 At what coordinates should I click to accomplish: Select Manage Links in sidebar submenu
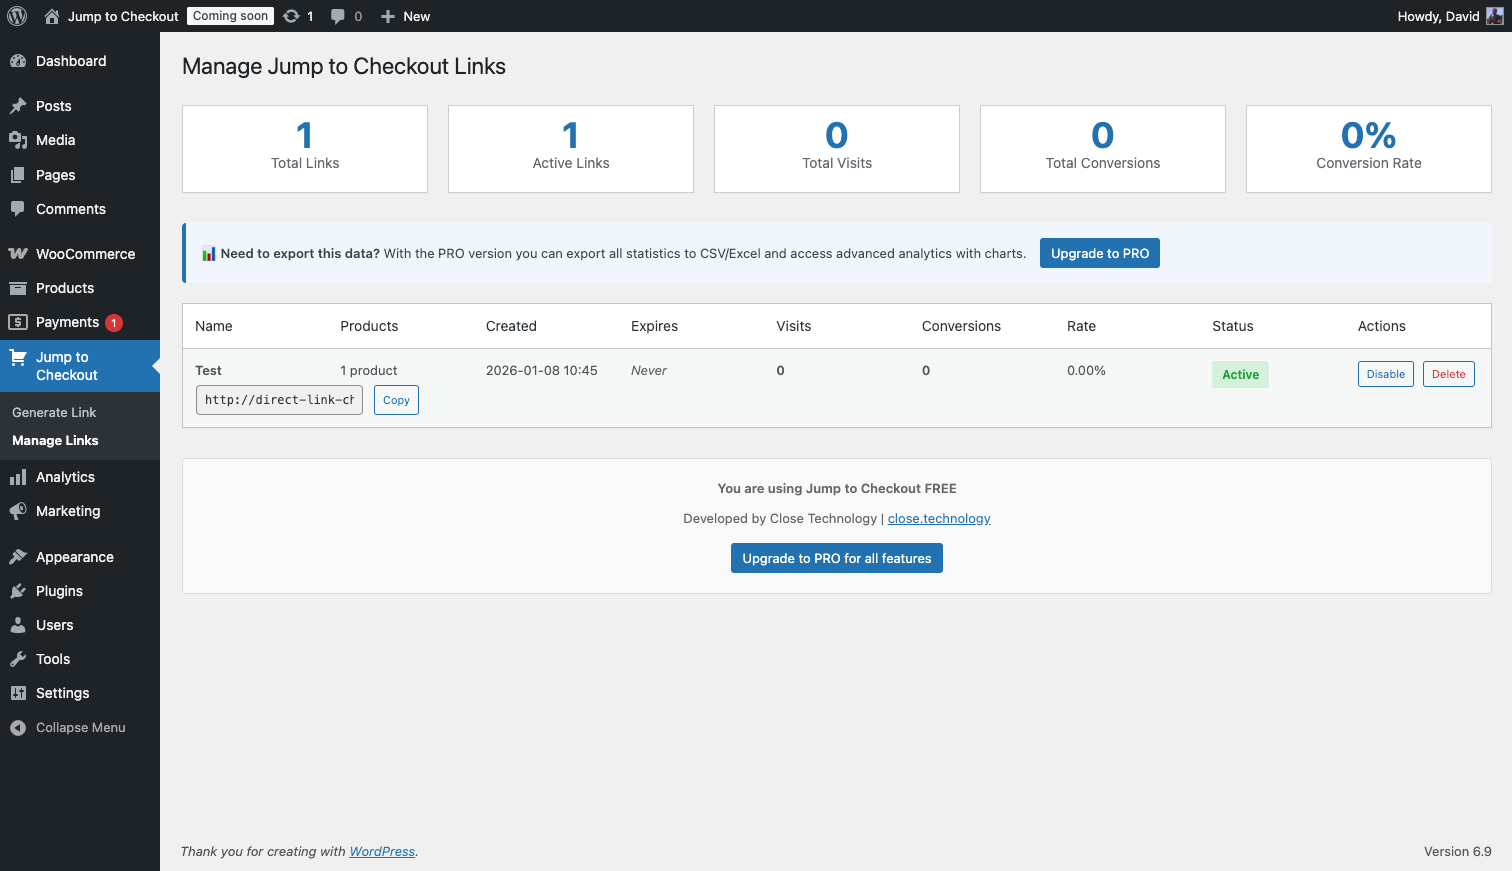[55, 440]
